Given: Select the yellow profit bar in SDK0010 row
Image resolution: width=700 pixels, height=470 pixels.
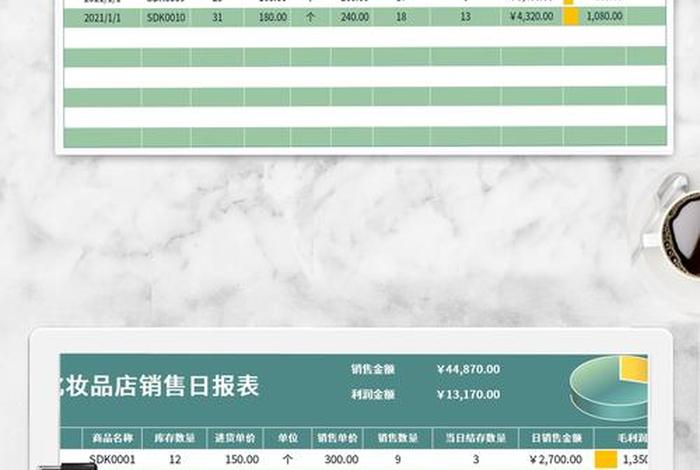Looking at the screenshot, I should tap(570, 17).
